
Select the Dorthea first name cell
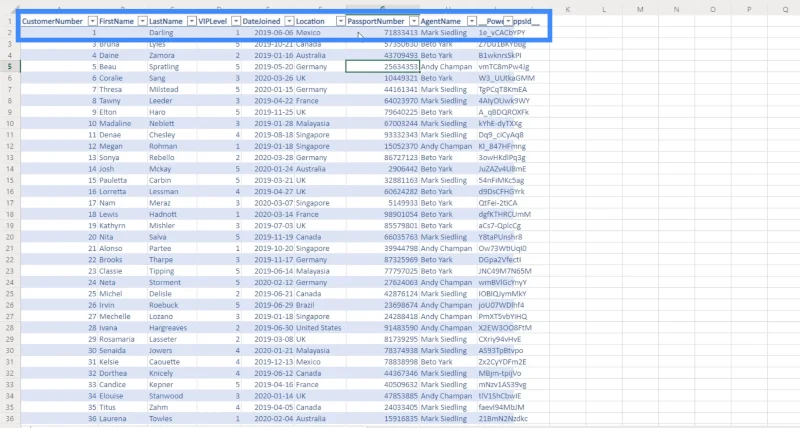point(122,373)
